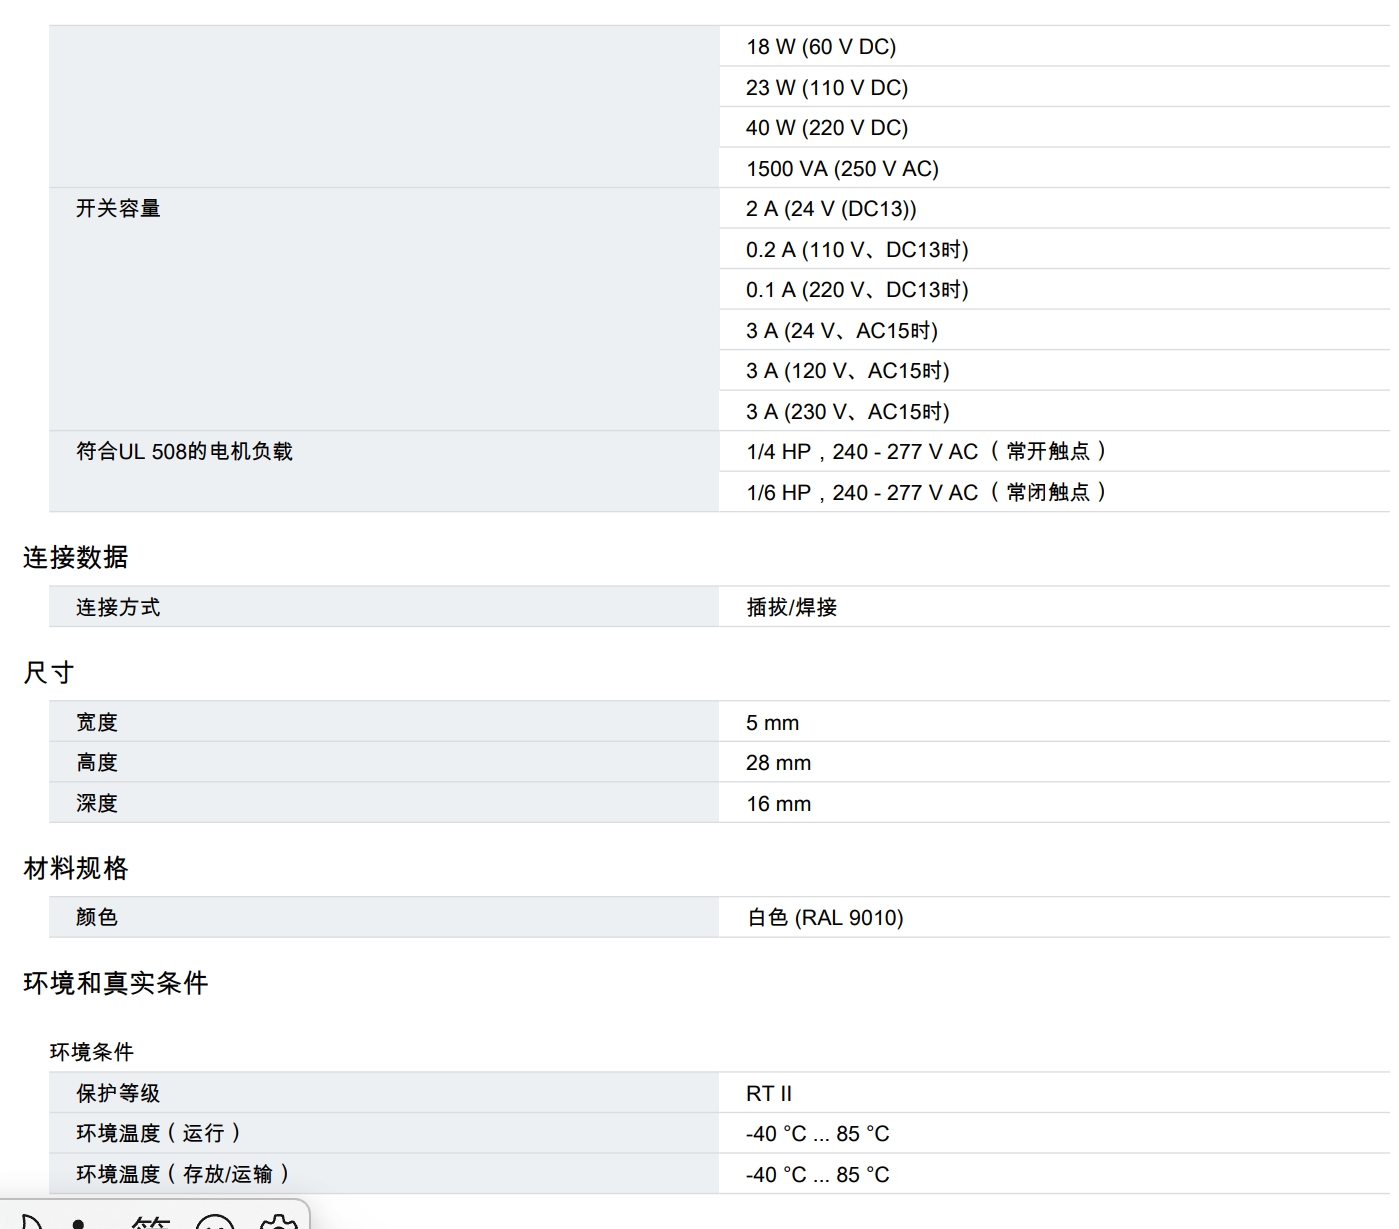Switch the 简 simplified Chinese mode icon

[x=150, y=1222]
